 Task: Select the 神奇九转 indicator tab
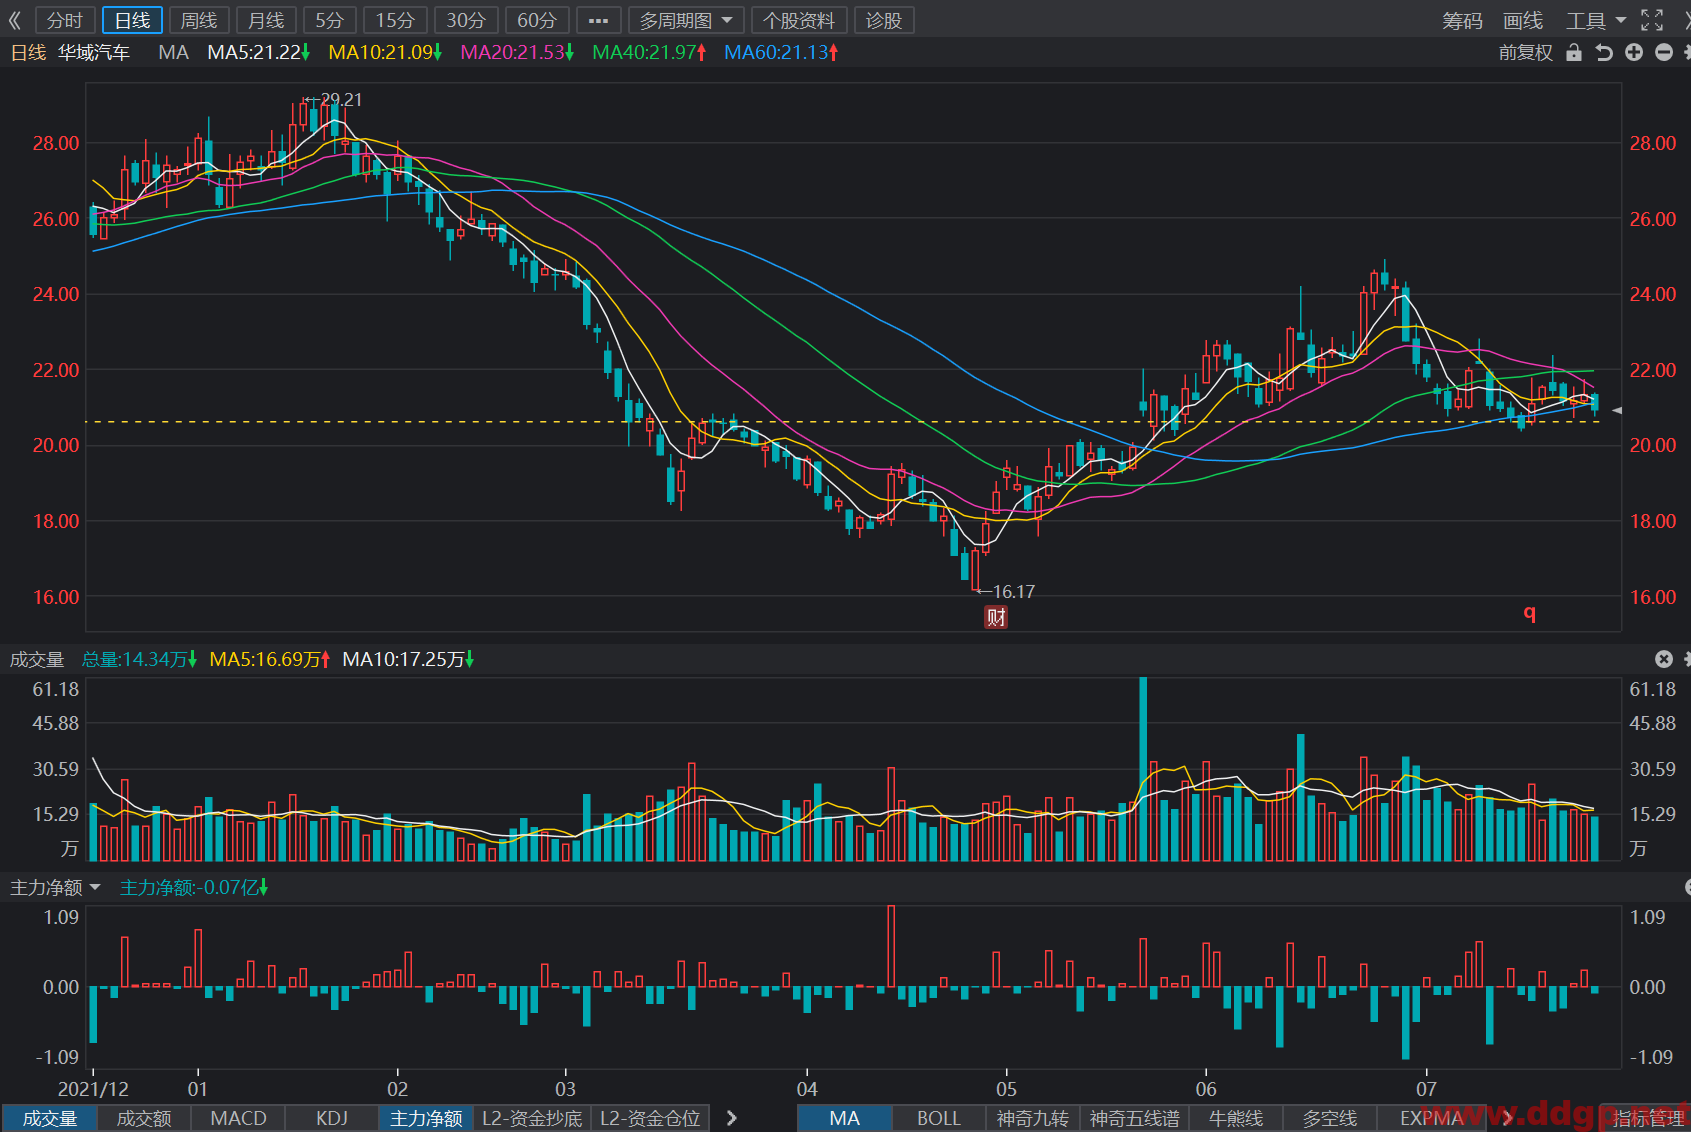pyautogui.click(x=1032, y=1118)
